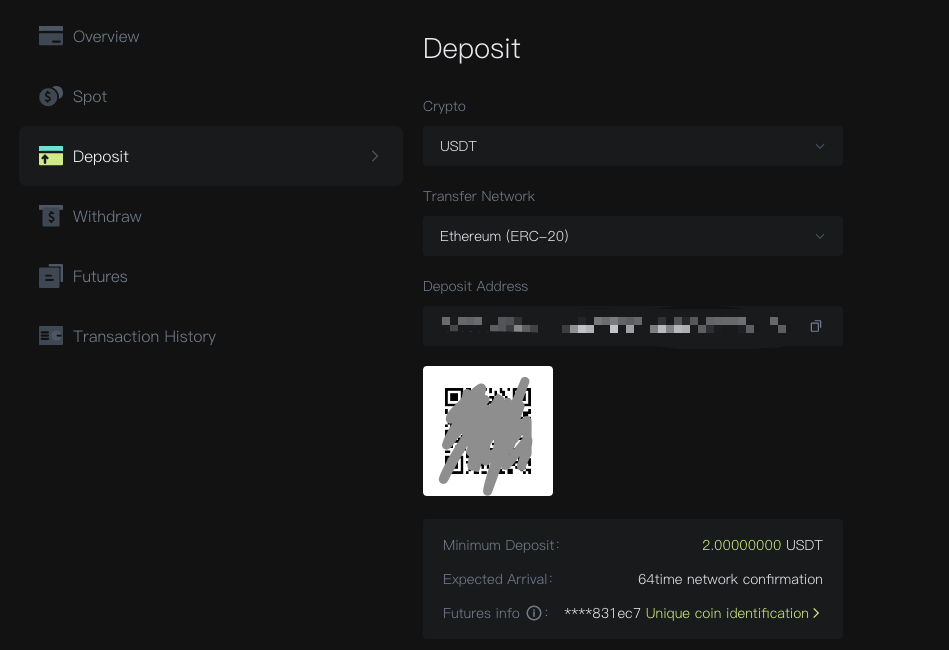The image size is (949, 650).
Task: Open Transaction History text label
Action: (144, 336)
